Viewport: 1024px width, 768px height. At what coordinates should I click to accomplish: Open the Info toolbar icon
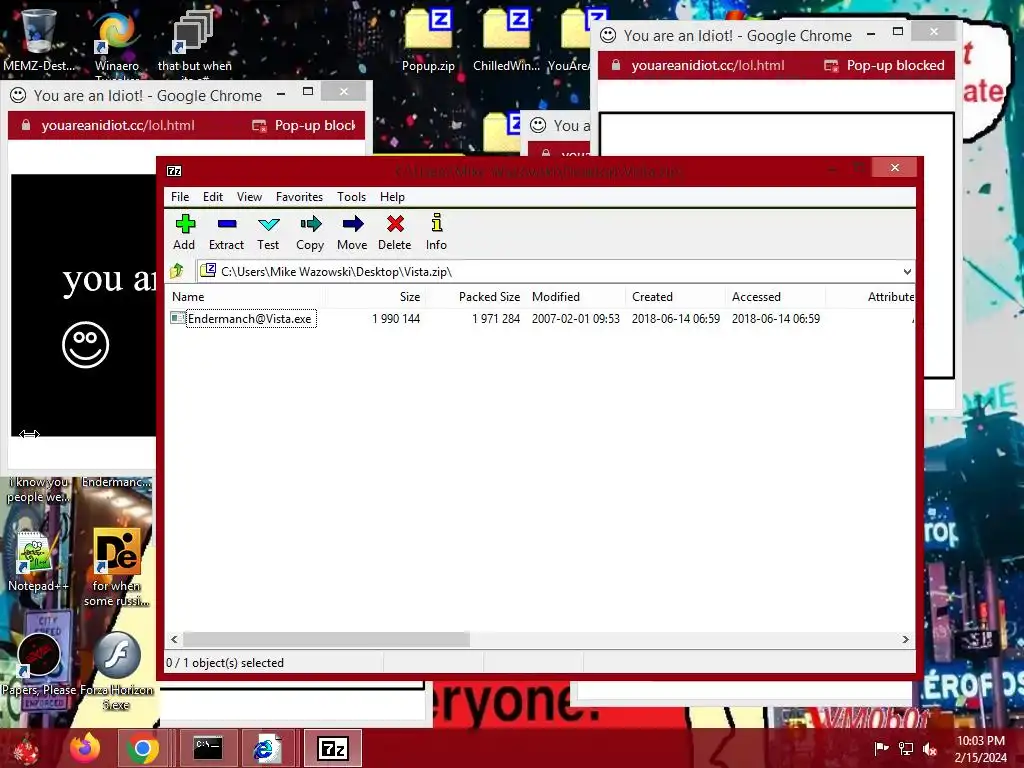click(x=436, y=232)
